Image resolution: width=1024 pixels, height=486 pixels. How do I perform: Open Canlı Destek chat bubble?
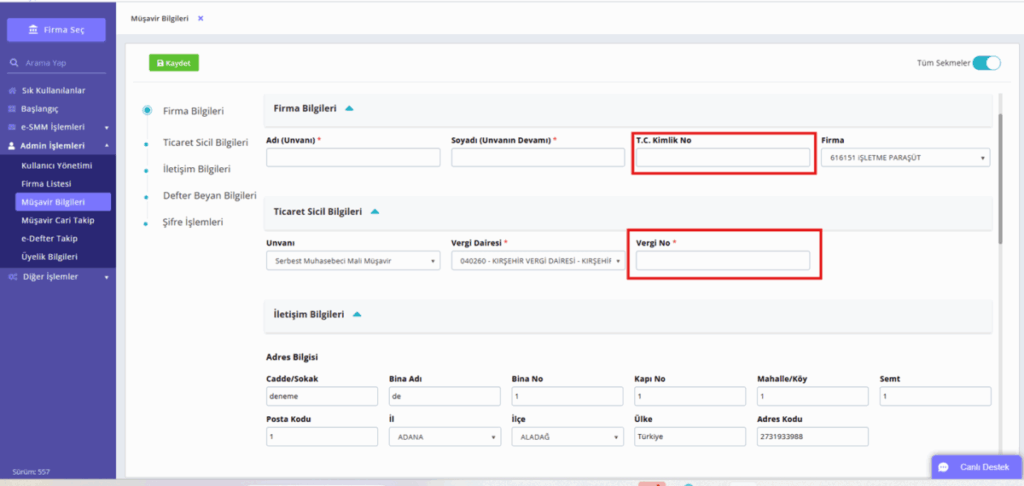click(943, 468)
